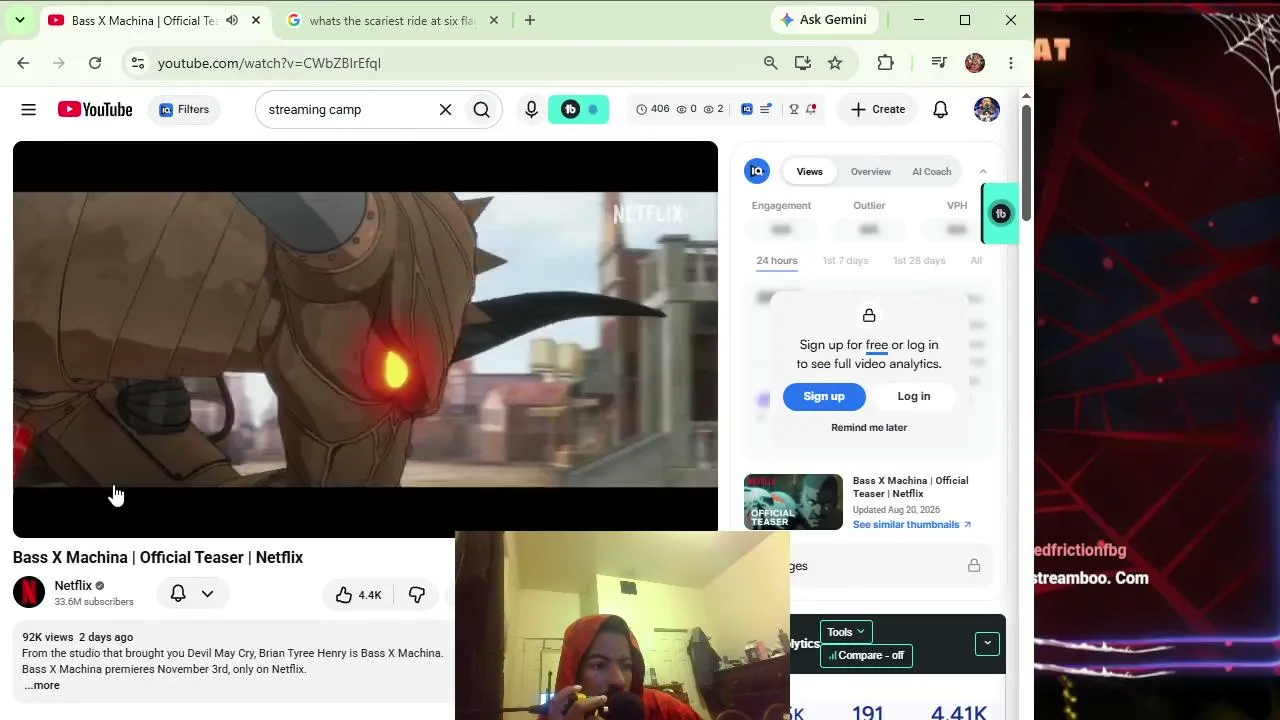Click Remind me later link
This screenshot has height=720, width=1280.
coord(869,428)
